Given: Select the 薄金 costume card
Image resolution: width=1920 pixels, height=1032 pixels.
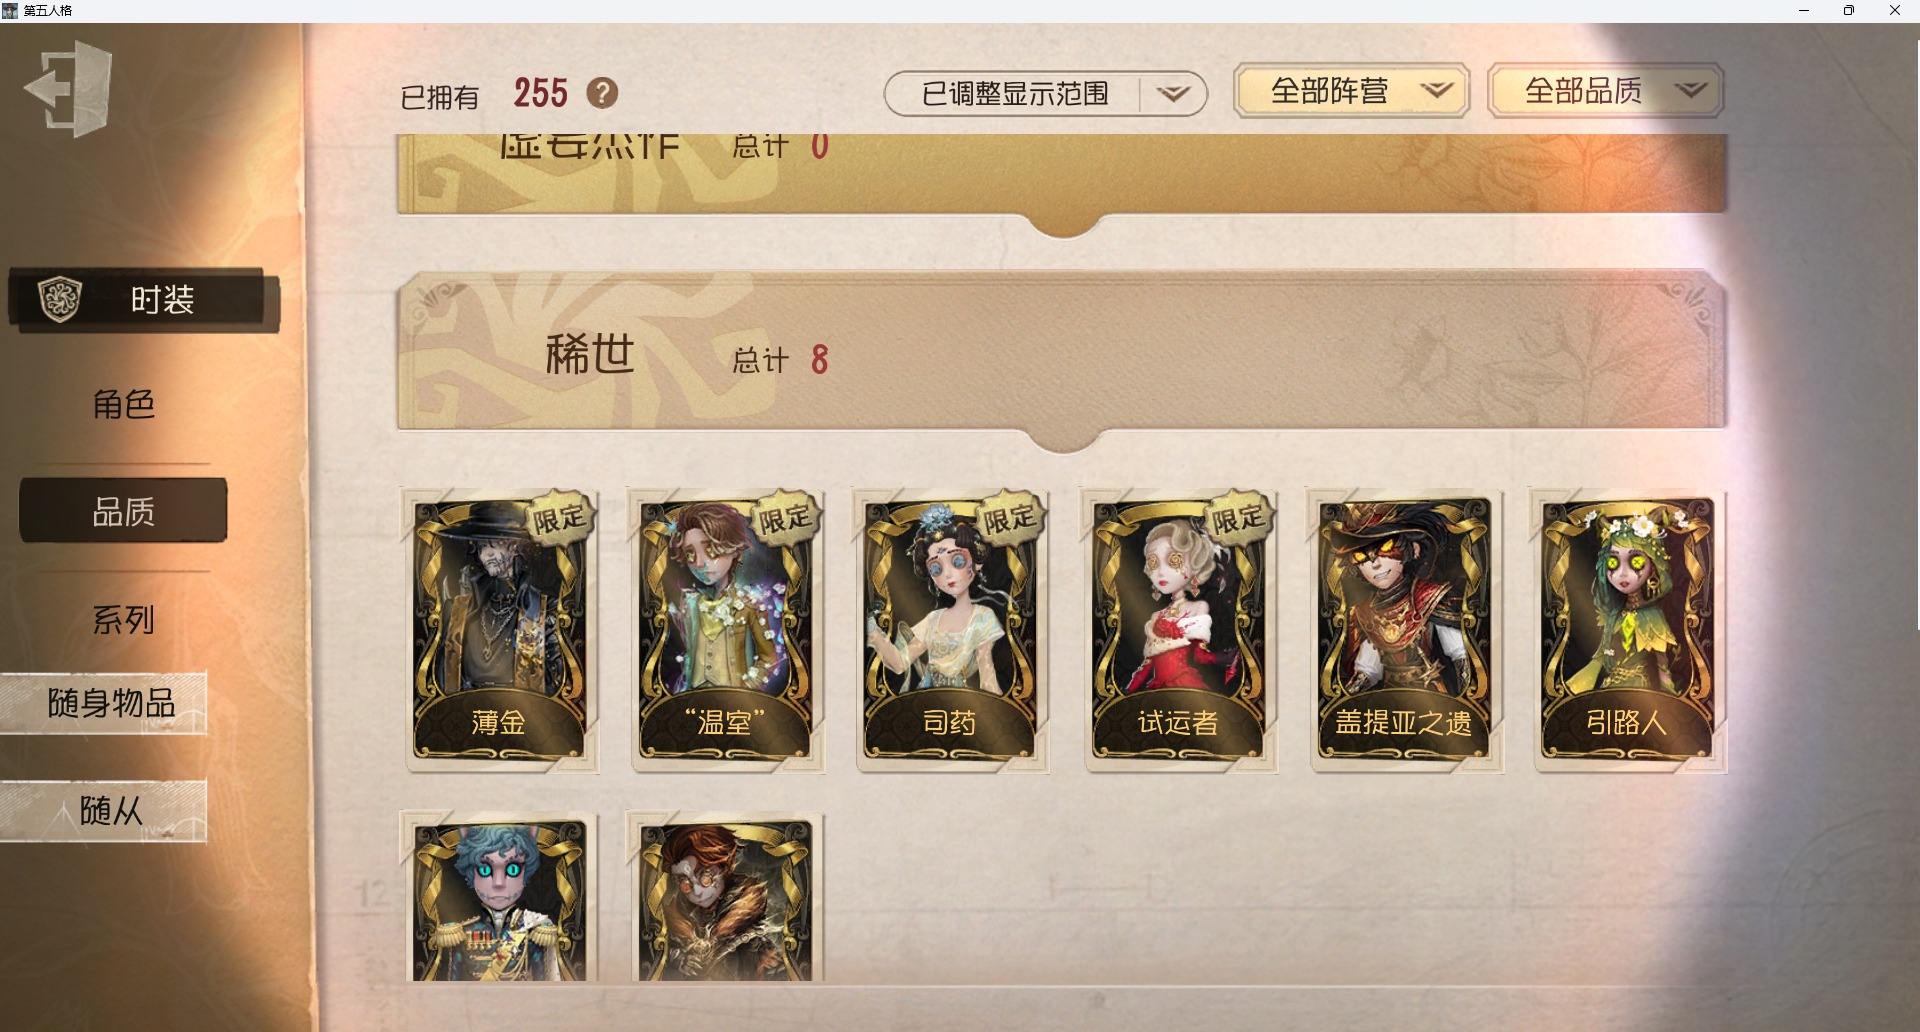Looking at the screenshot, I should pyautogui.click(x=500, y=631).
